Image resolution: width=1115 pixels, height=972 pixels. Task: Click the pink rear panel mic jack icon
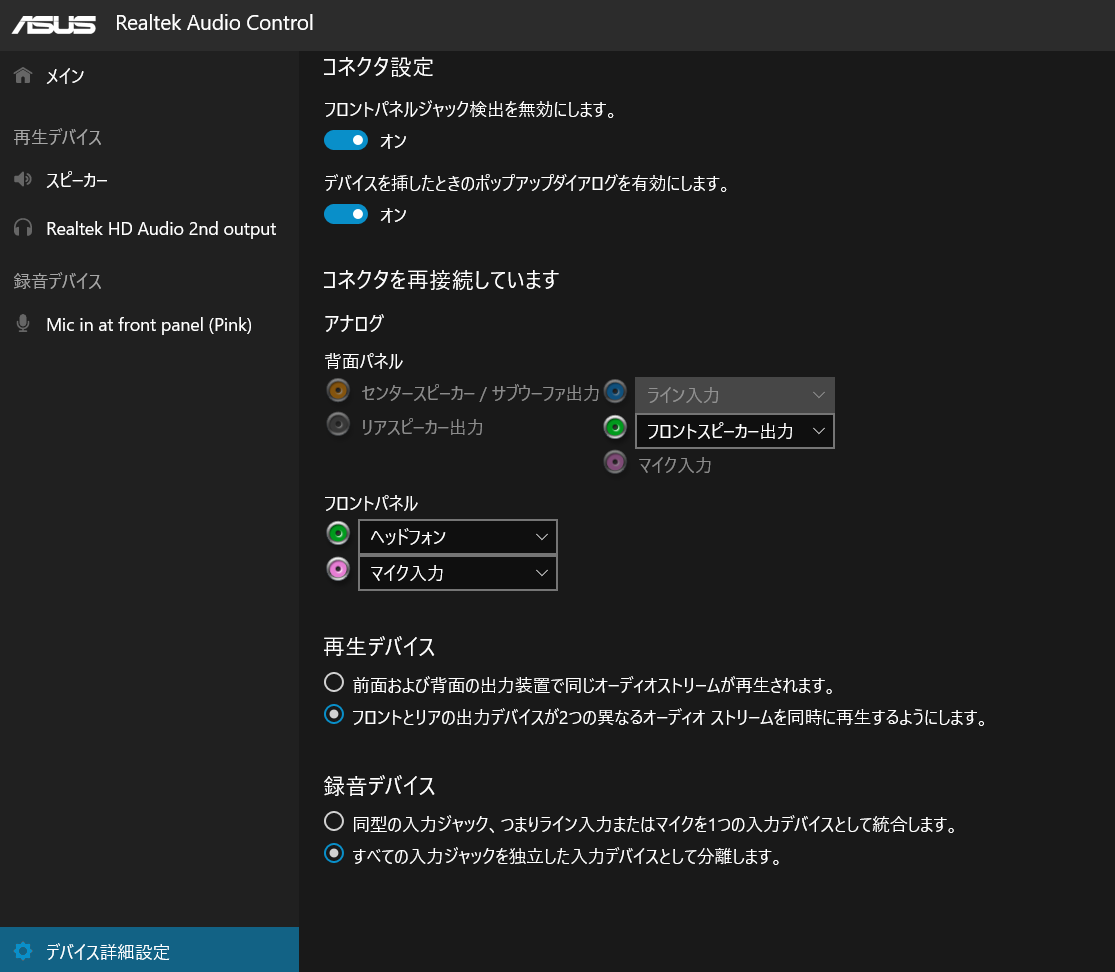(615, 462)
